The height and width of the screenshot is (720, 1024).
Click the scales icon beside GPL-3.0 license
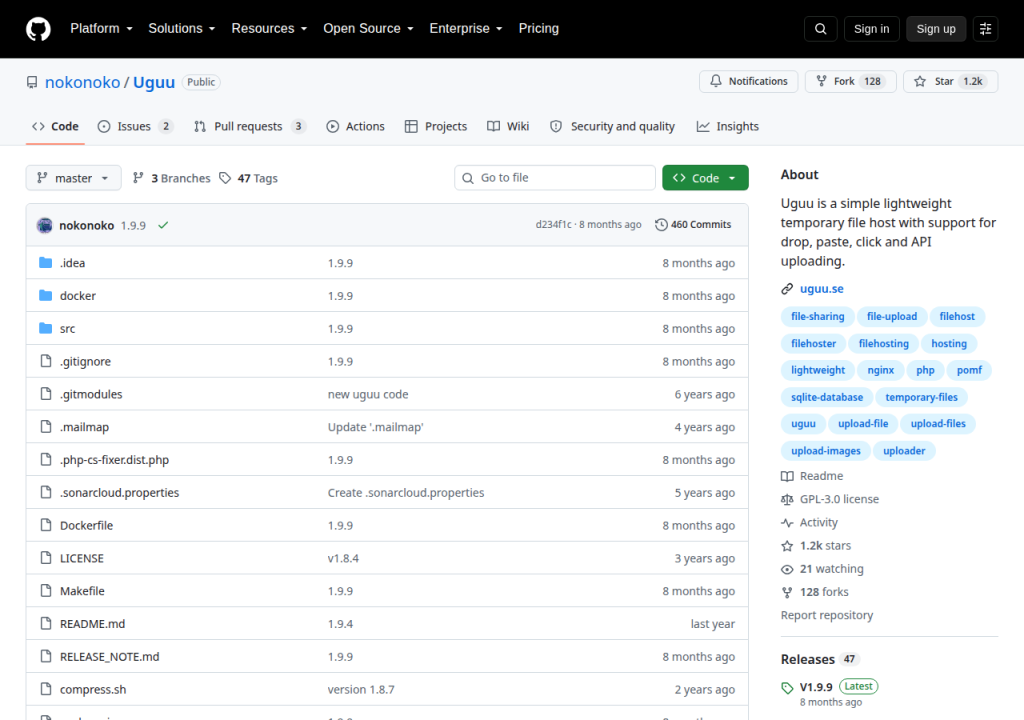(787, 499)
